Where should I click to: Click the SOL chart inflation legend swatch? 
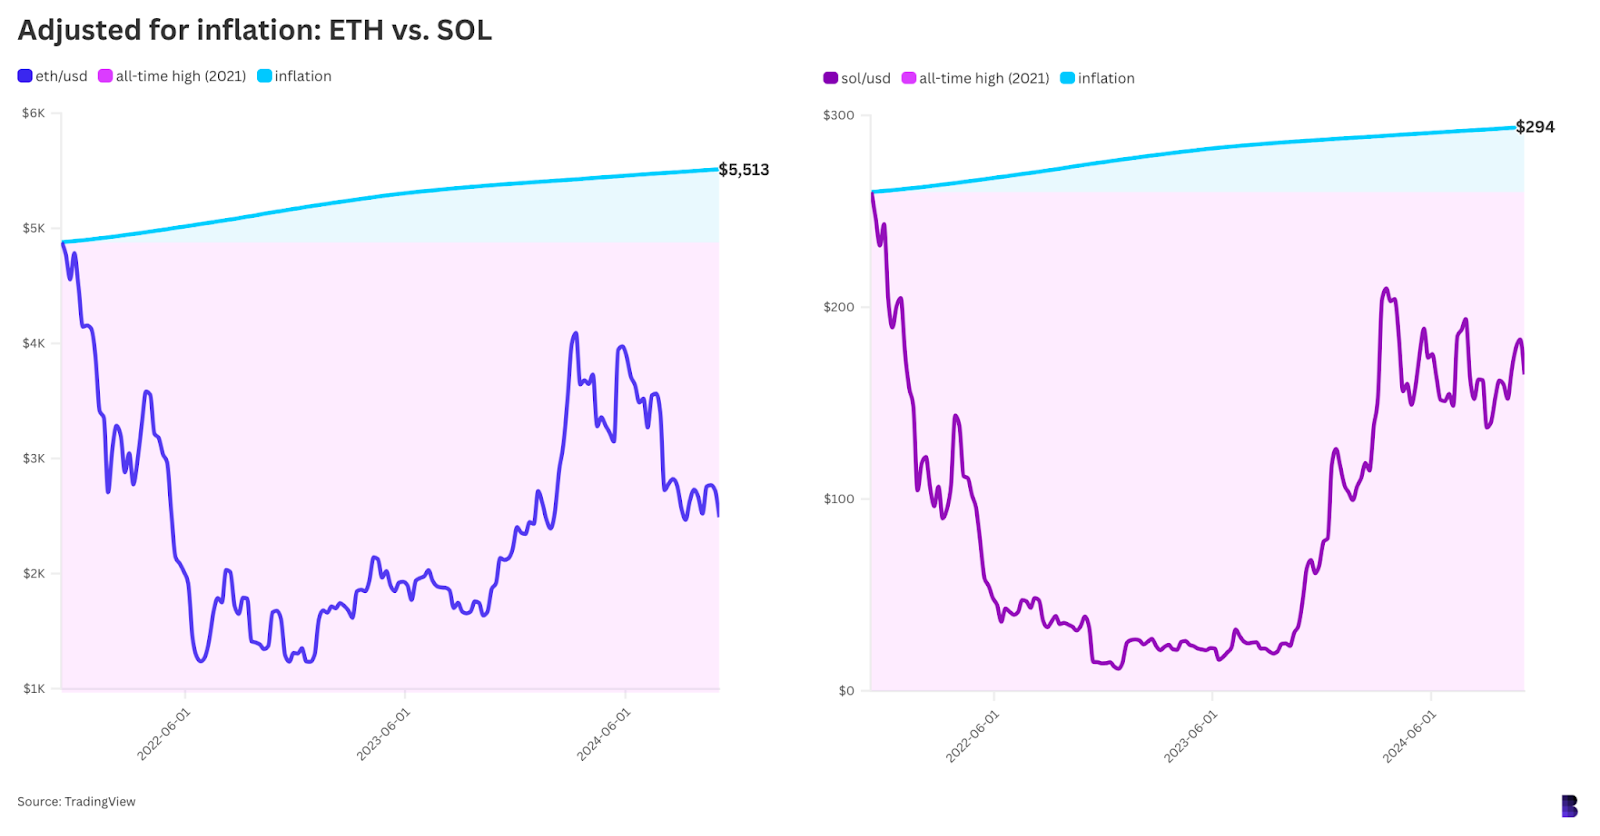1067,78
